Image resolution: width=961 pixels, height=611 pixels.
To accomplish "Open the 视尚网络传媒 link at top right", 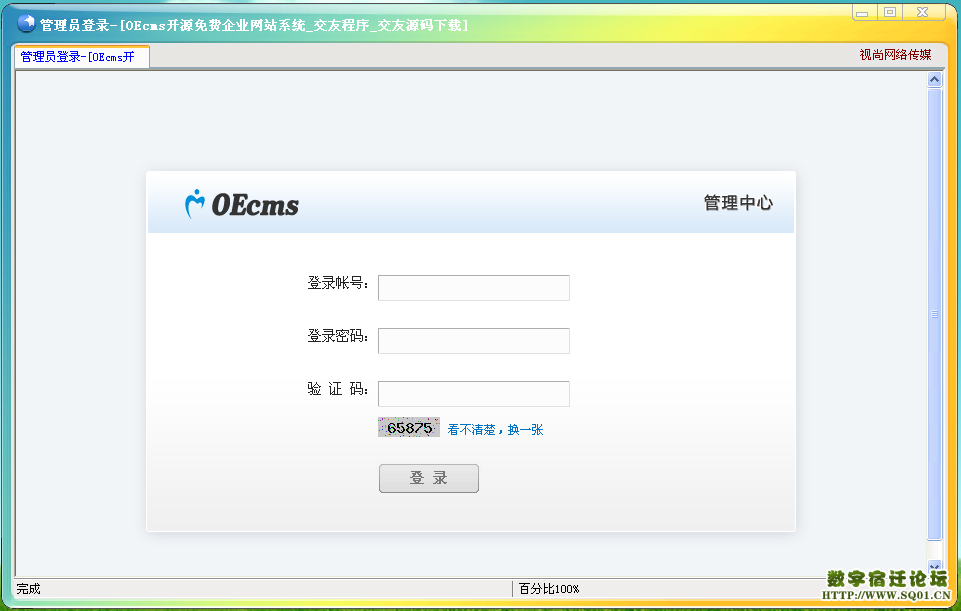I will pyautogui.click(x=895, y=55).
